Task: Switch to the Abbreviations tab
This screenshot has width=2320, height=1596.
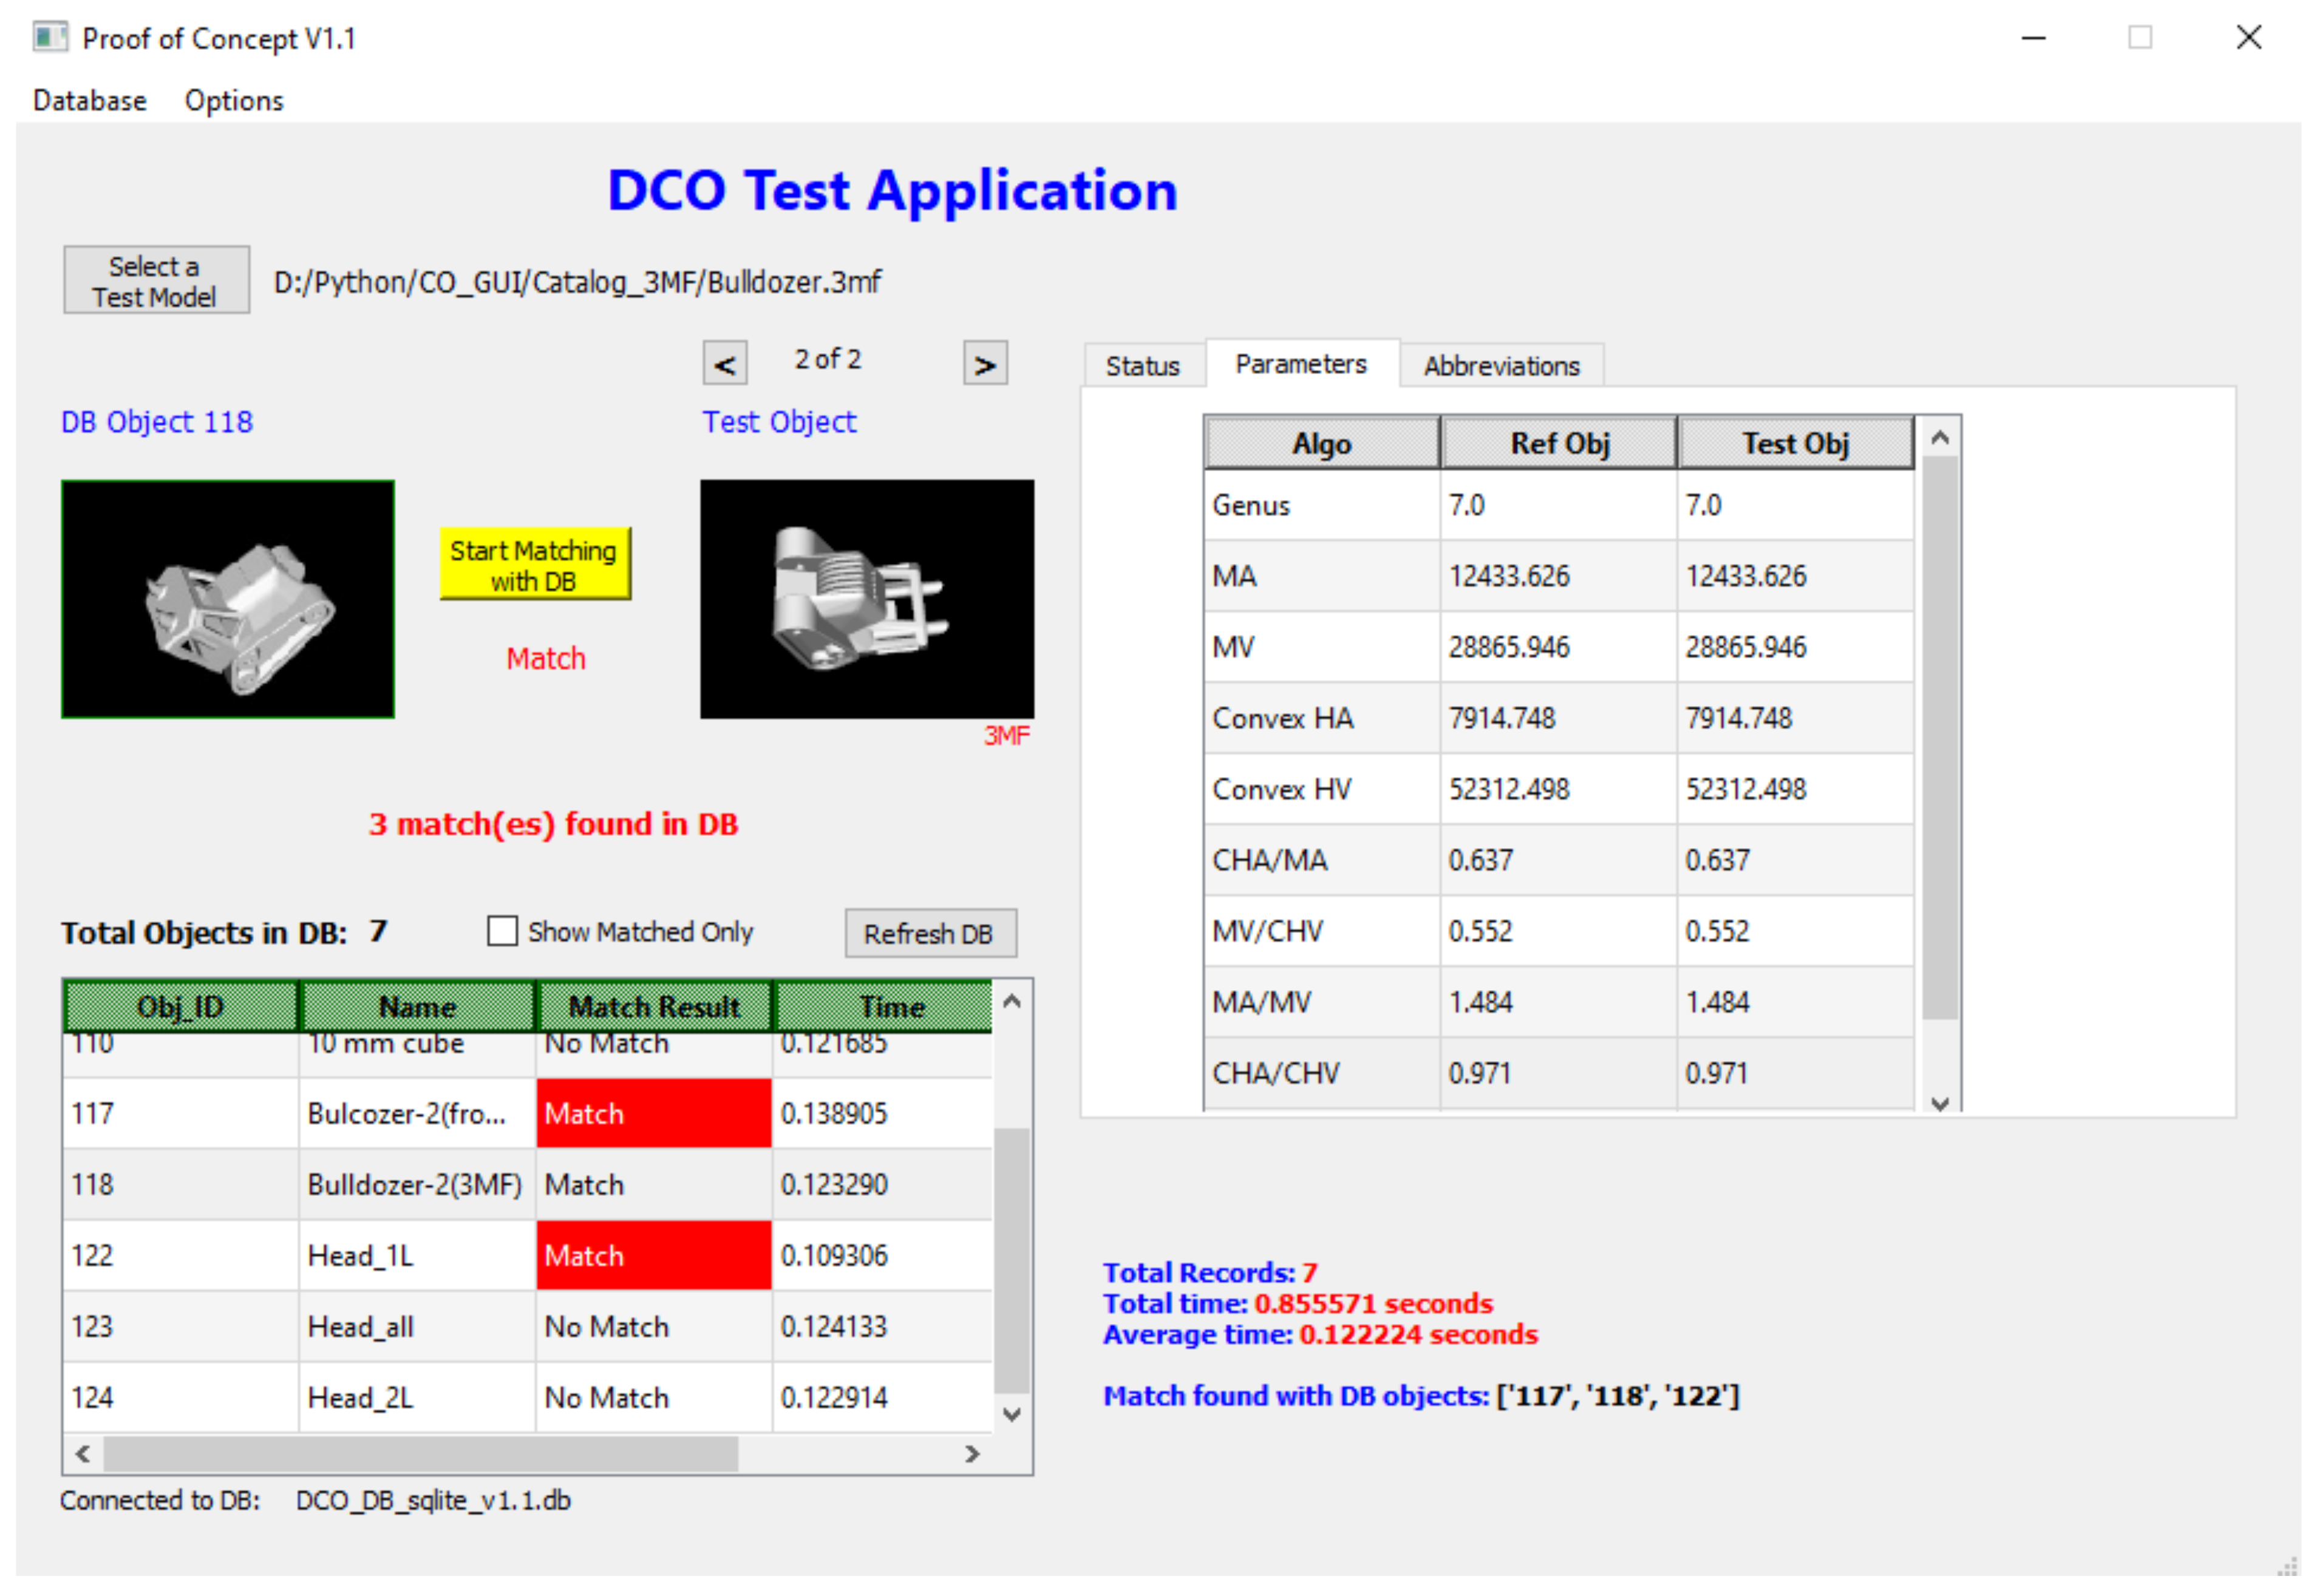Action: tap(1501, 366)
